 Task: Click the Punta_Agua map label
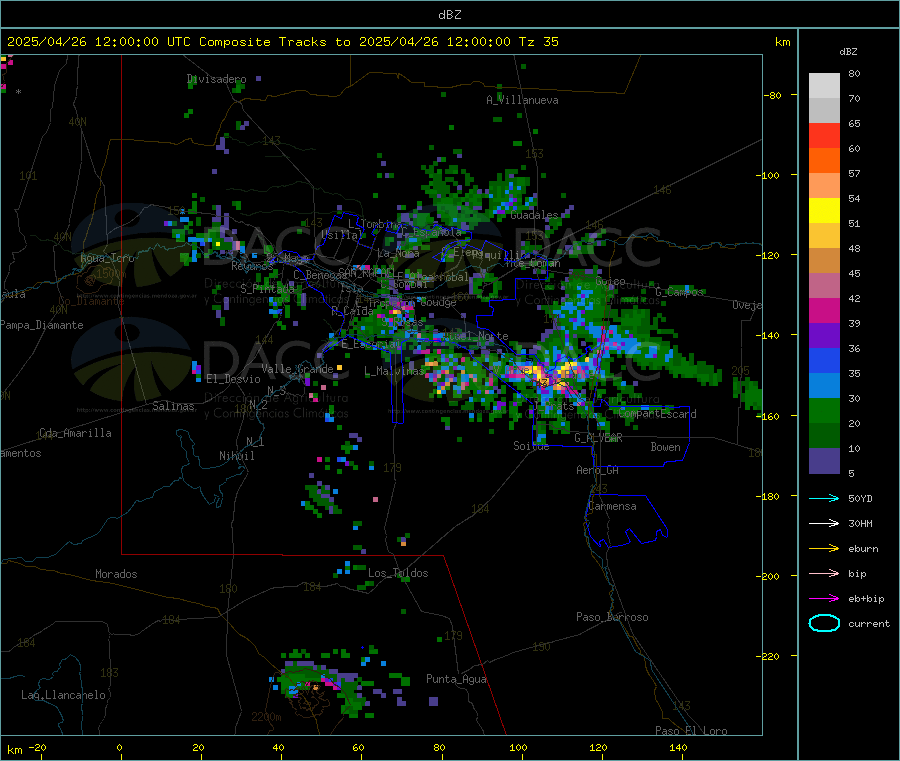456,679
